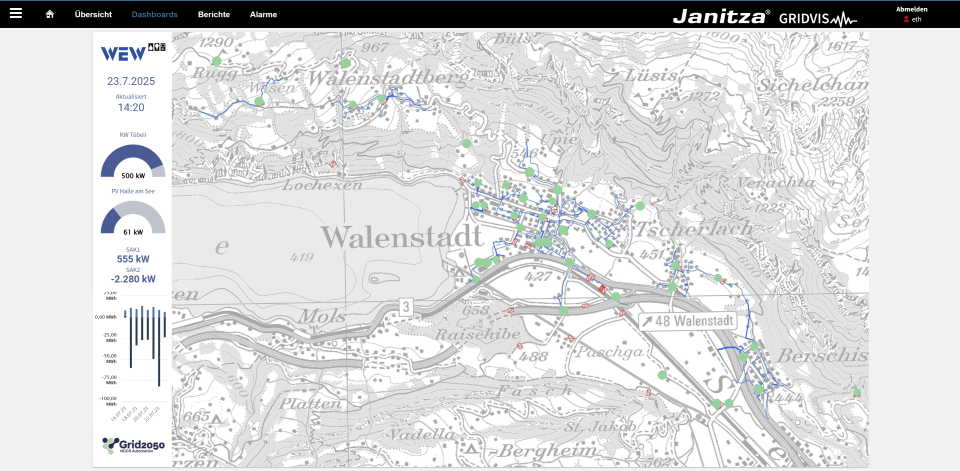Click the GridVis waveform logo

tap(817, 17)
